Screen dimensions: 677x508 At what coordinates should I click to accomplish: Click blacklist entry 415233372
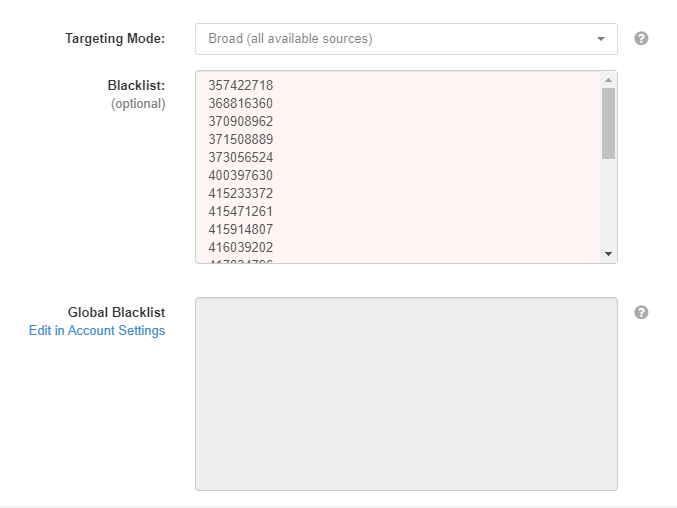[x=241, y=194]
